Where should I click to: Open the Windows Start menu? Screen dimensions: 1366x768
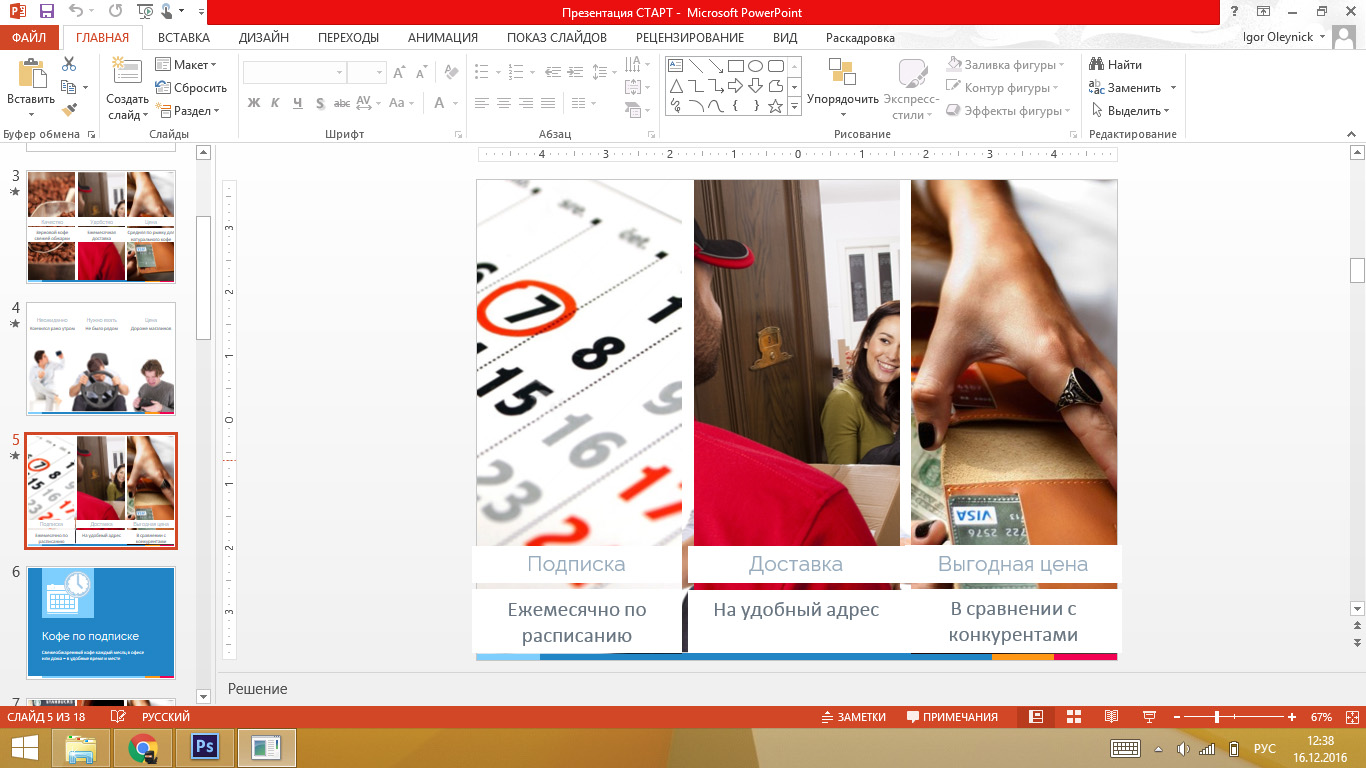(24, 747)
